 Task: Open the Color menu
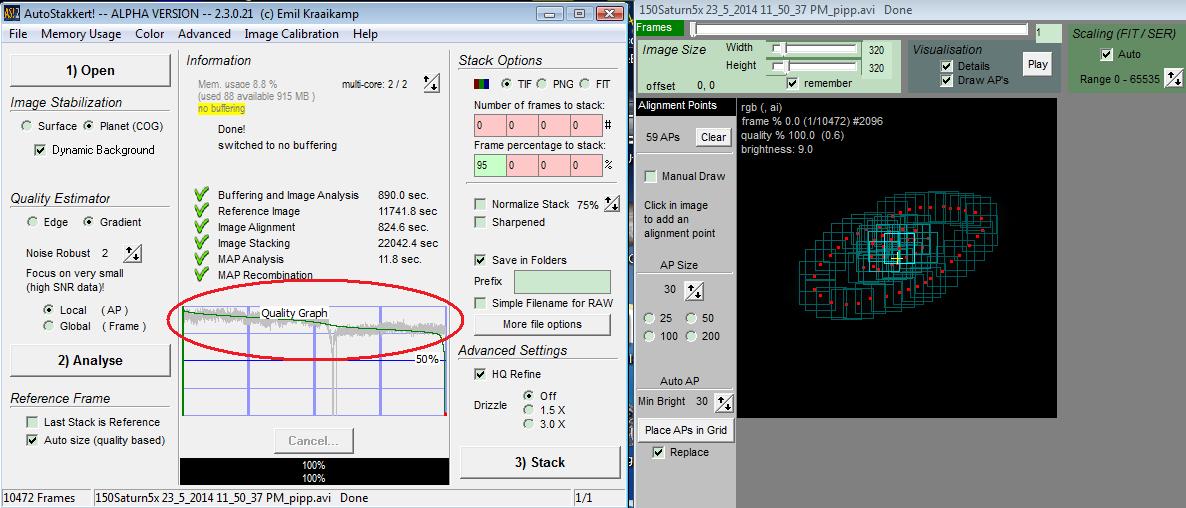(150, 34)
